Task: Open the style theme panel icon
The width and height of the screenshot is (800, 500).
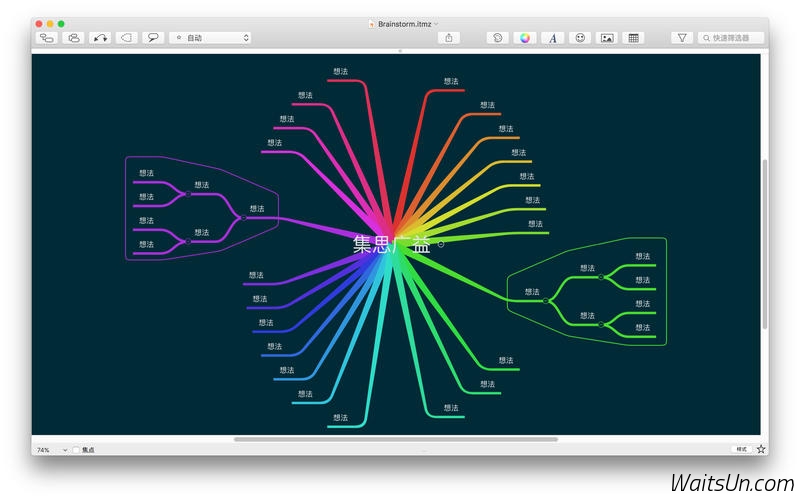Action: tap(498, 38)
